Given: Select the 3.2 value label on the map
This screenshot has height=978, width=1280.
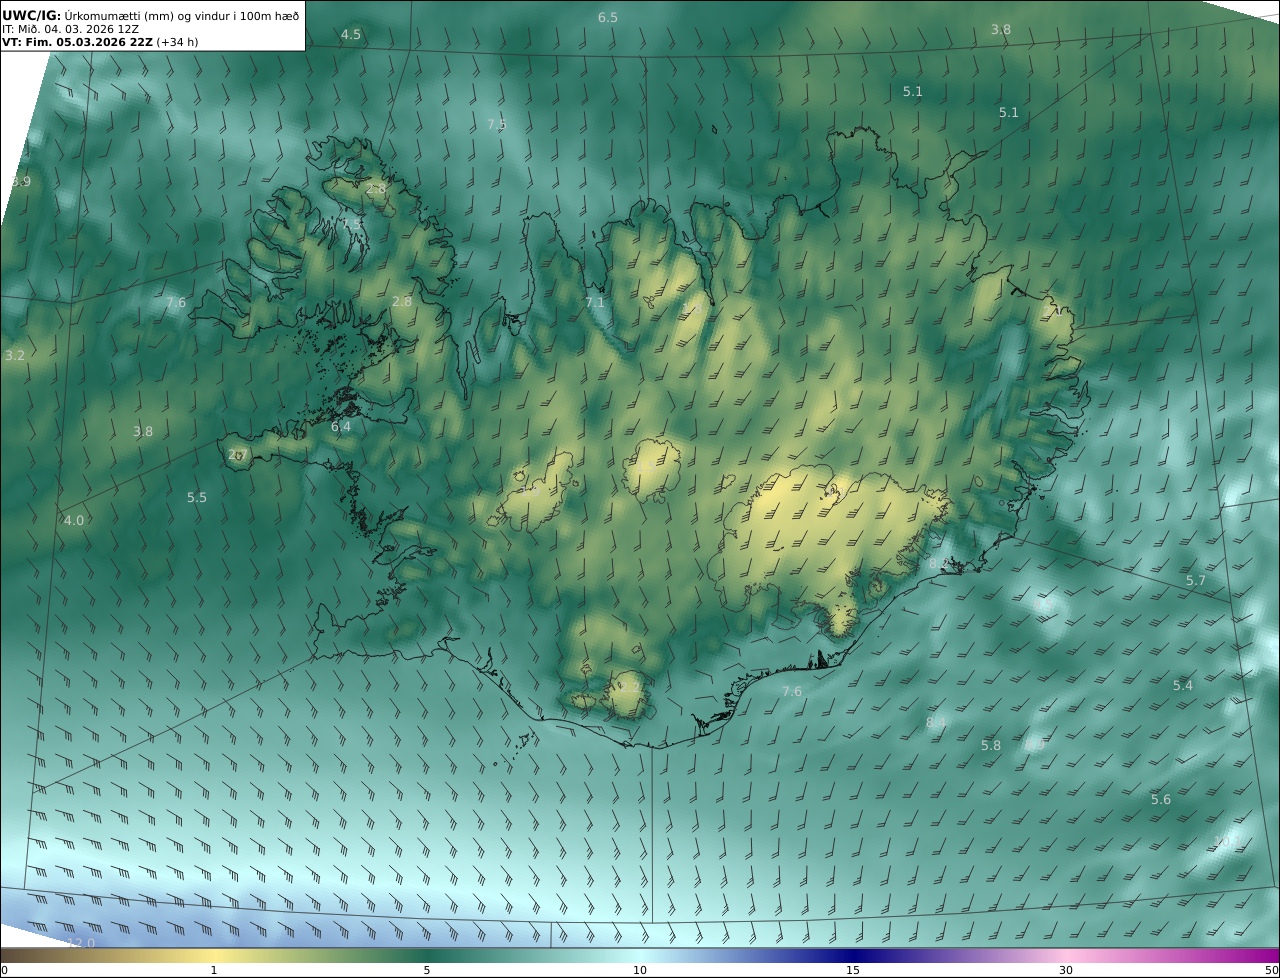Looking at the screenshot, I should tap(15, 355).
